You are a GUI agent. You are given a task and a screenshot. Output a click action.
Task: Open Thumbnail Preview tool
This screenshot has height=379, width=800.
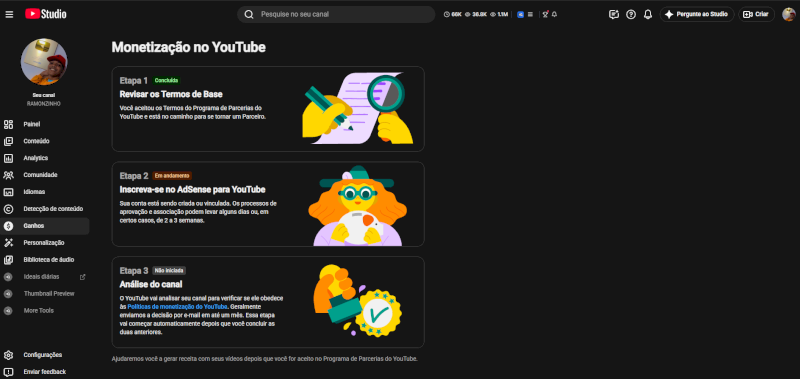[45, 293]
